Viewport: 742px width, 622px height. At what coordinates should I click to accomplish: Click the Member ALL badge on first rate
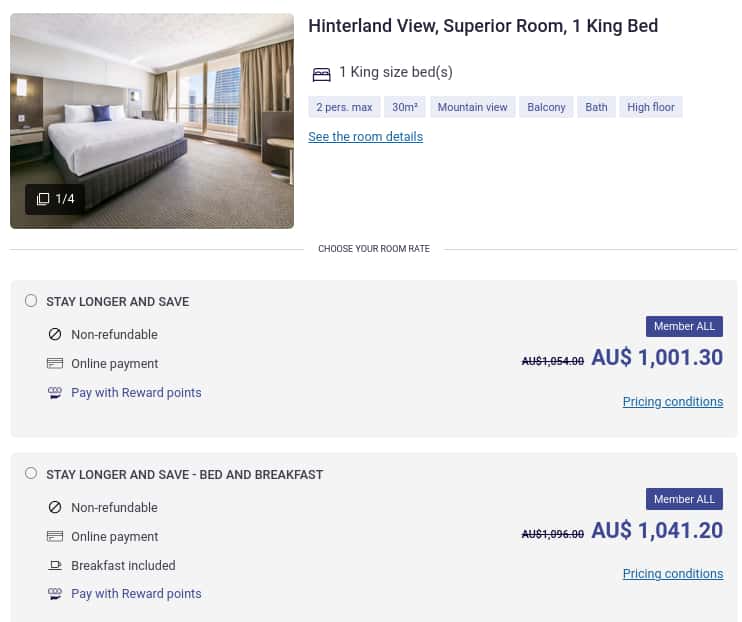[684, 327]
